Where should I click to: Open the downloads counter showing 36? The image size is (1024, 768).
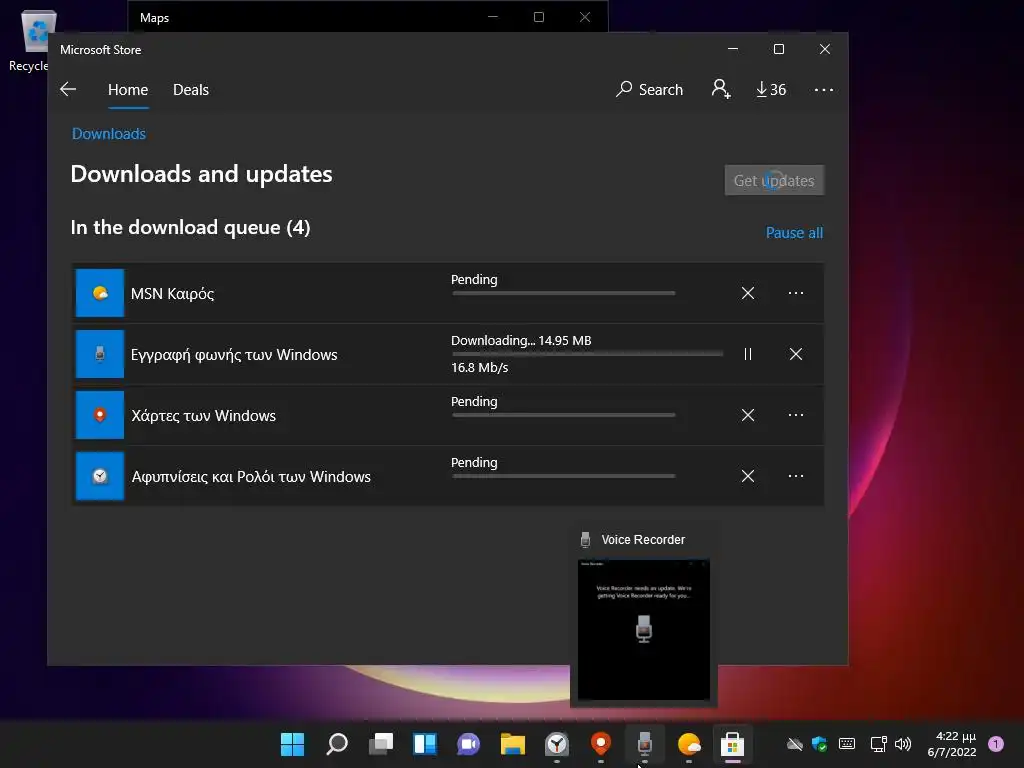[x=771, y=89]
